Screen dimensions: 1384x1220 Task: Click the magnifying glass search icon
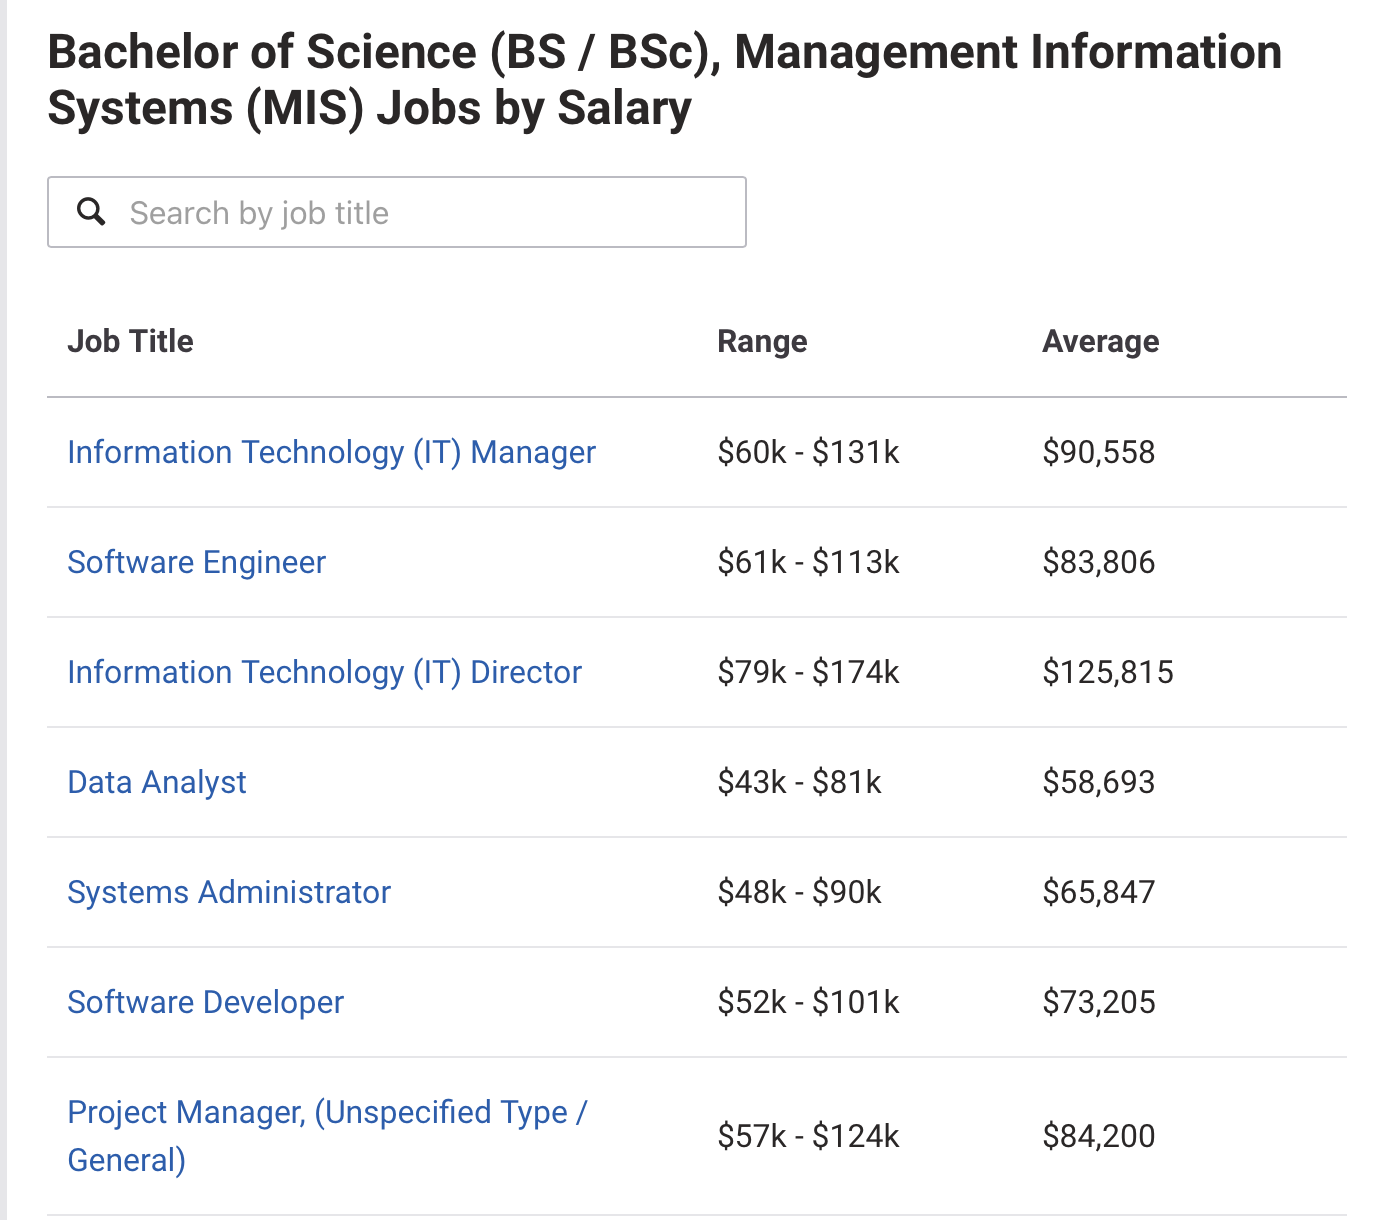point(91,211)
